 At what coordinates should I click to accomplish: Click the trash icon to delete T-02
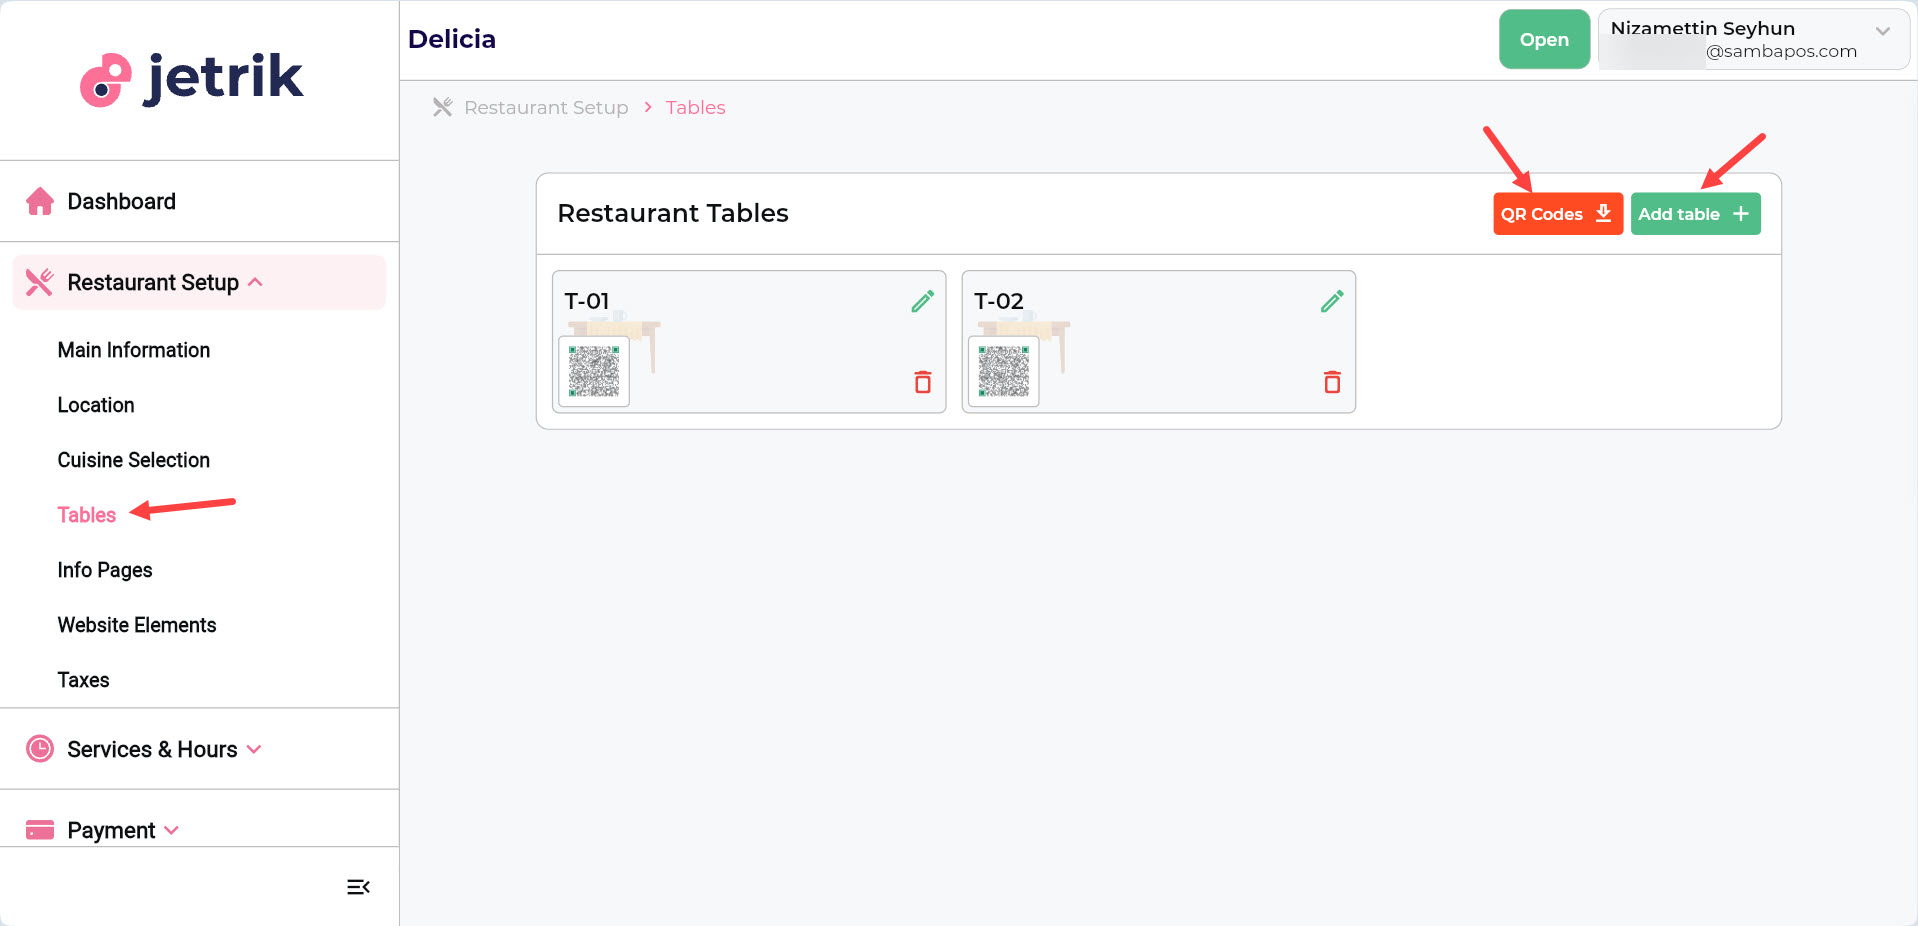[x=1331, y=382]
